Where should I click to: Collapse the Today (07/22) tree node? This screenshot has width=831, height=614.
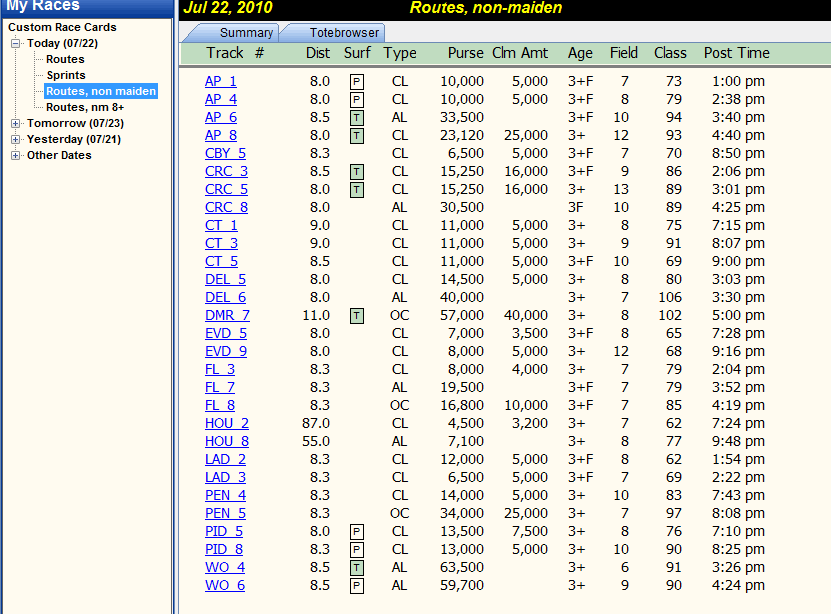coord(15,43)
